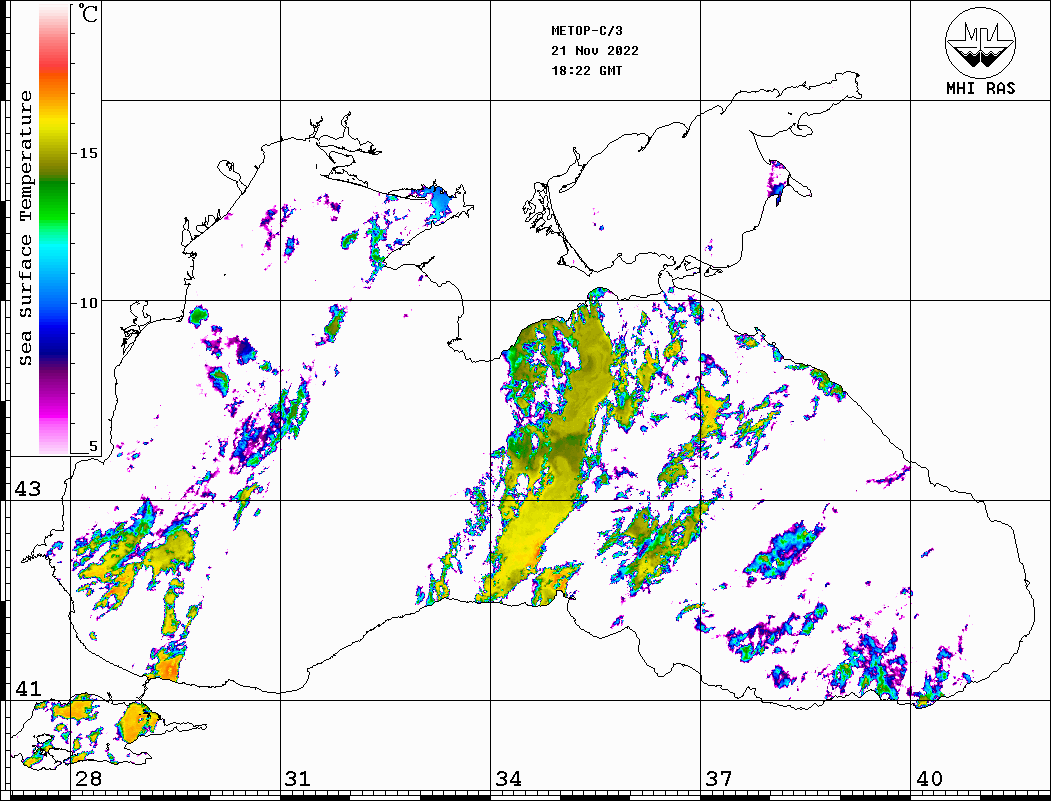Click the latitude label 41

click(27, 688)
